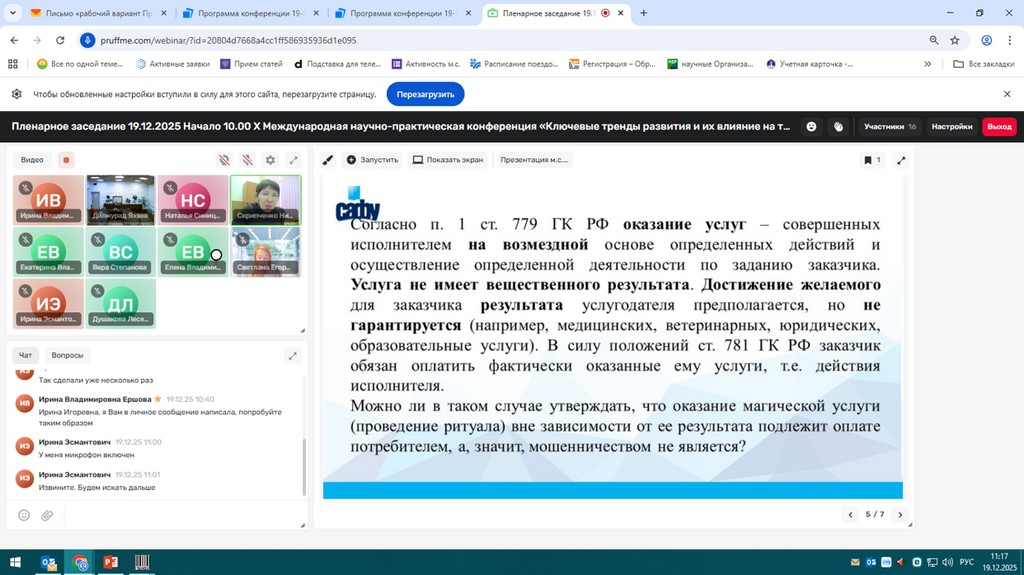Open the Участники participants list
Viewport: 1024px width, 575px height.
click(x=889, y=127)
